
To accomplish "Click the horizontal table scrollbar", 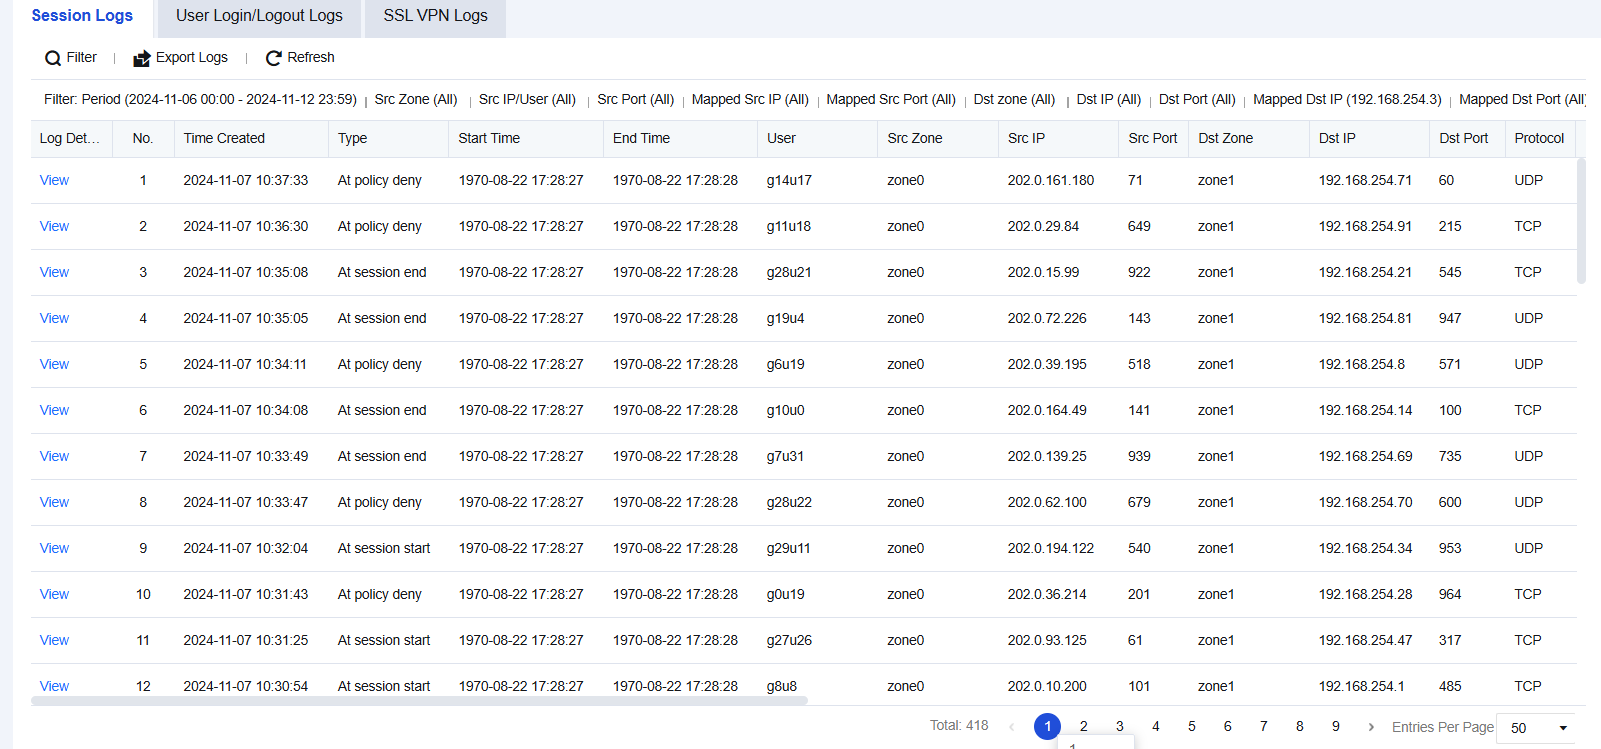I will (x=419, y=701).
